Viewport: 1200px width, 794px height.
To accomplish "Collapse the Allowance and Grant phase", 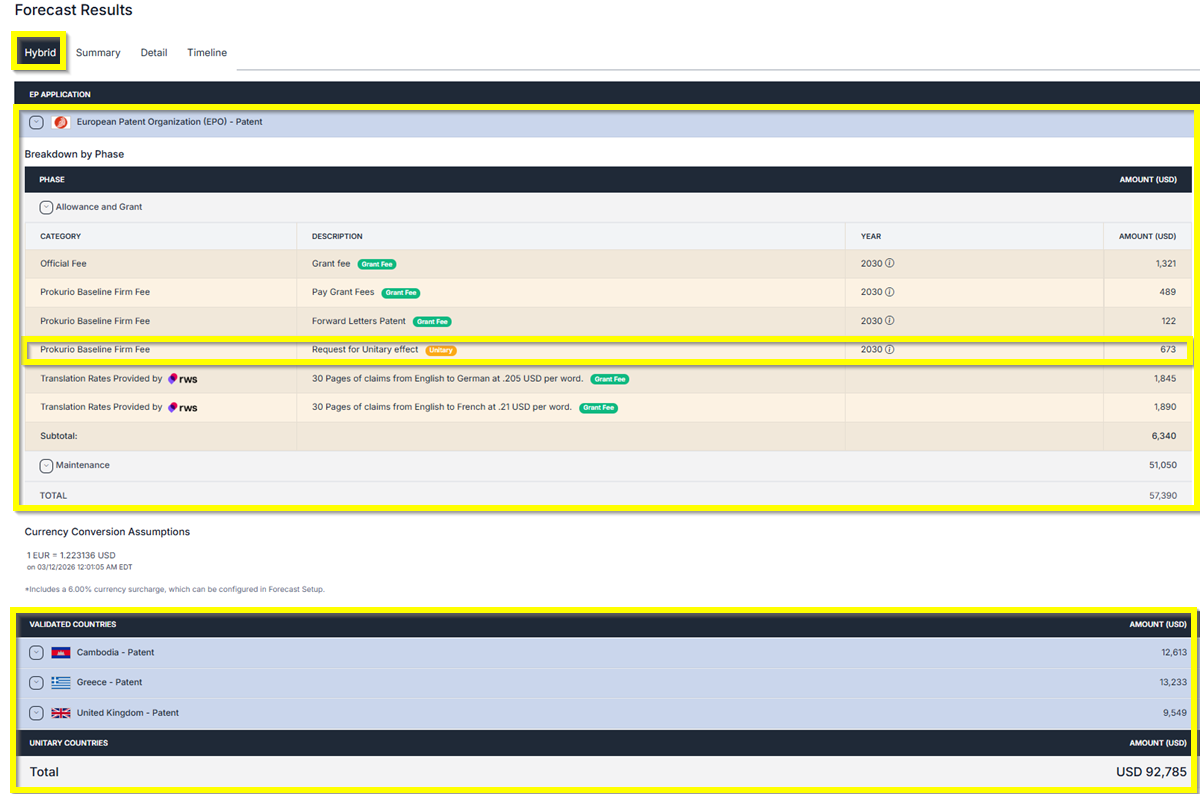I will click(46, 207).
